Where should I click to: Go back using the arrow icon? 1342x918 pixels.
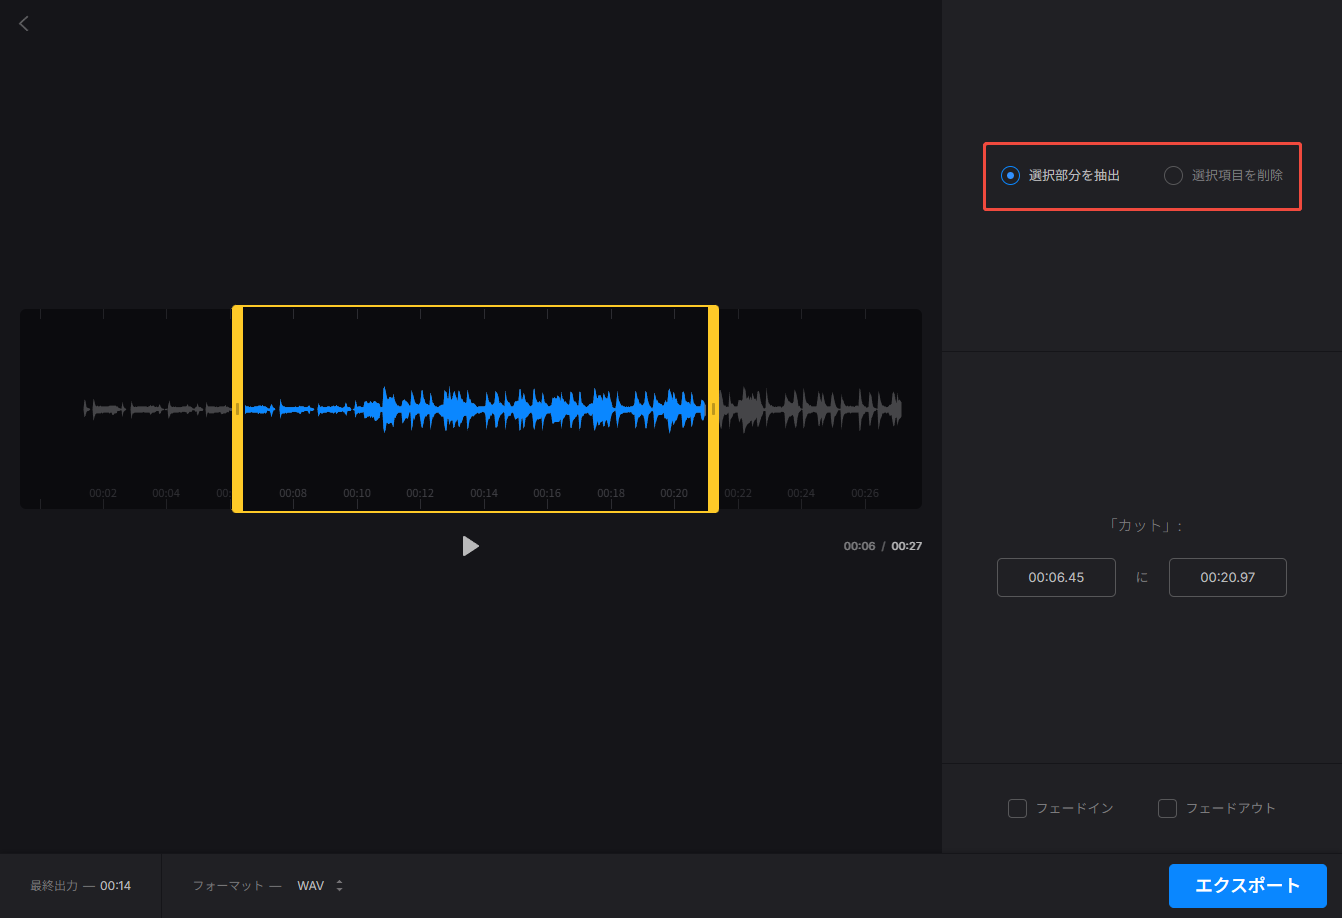pyautogui.click(x=24, y=23)
